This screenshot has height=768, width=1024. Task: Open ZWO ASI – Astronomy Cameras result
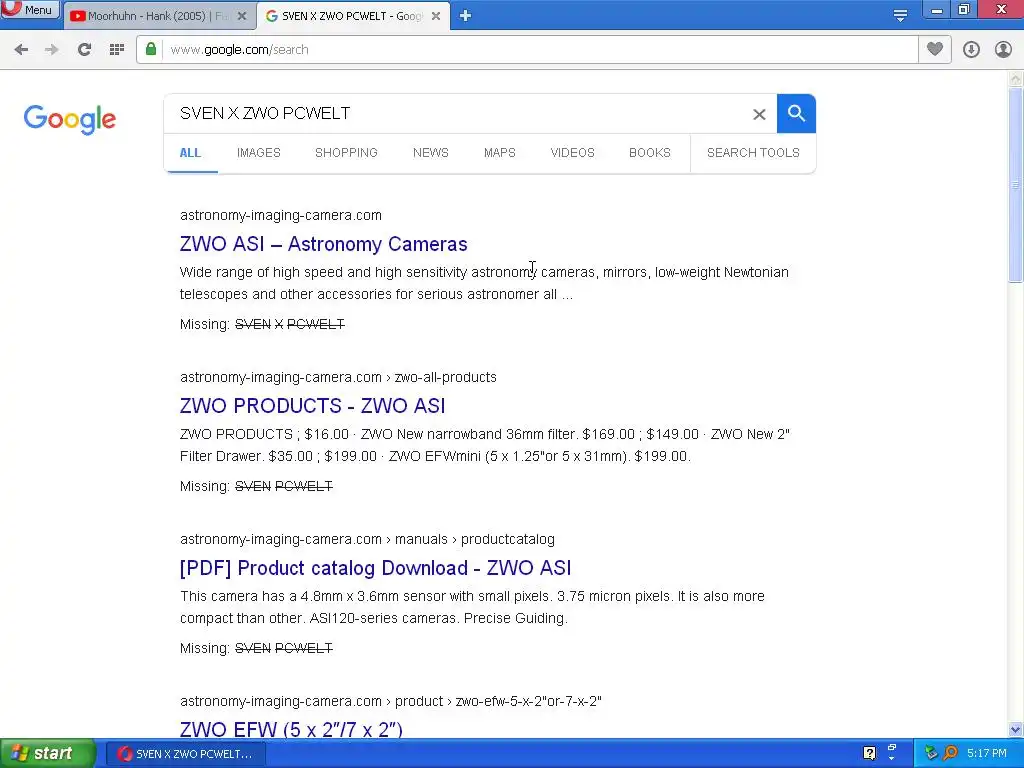(323, 244)
